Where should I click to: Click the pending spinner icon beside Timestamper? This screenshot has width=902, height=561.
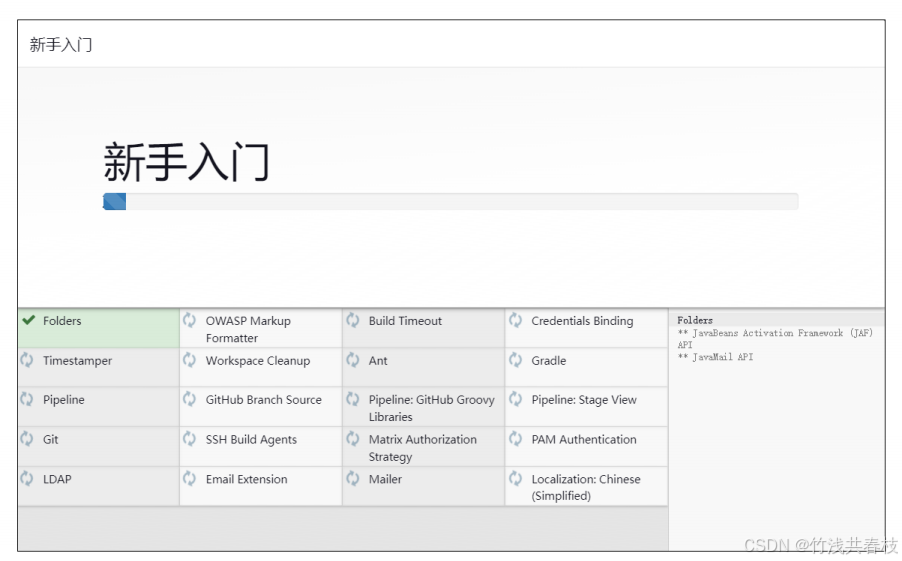(x=26, y=360)
